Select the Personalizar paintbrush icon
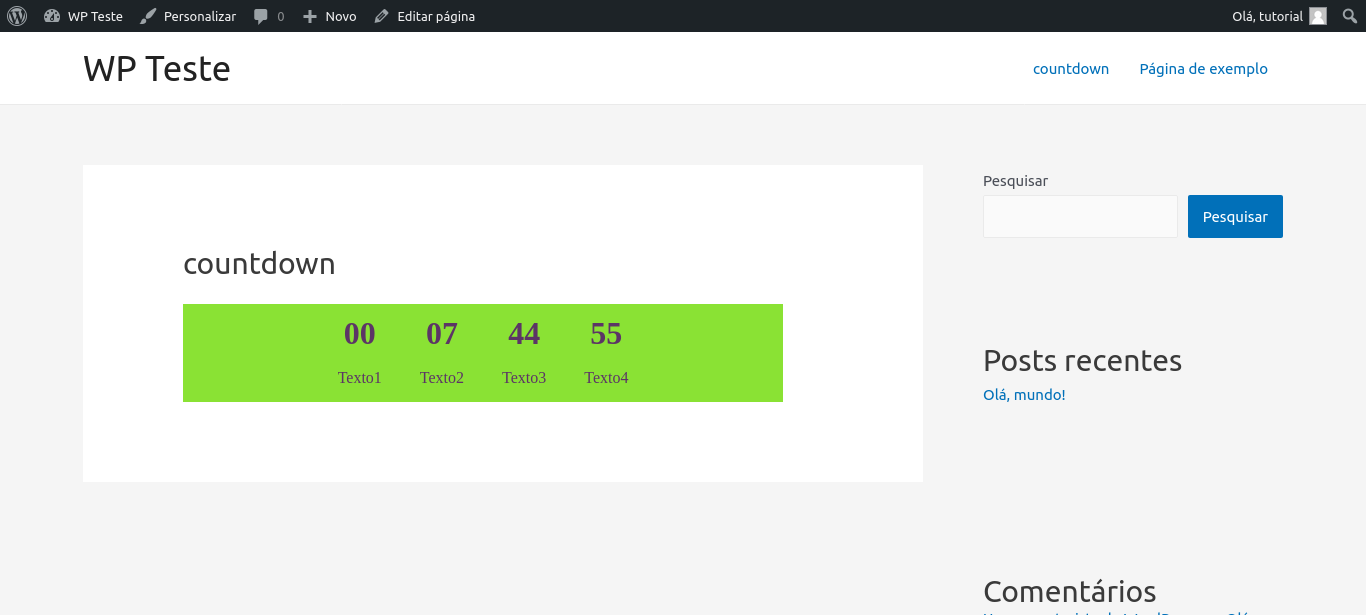 tap(146, 16)
